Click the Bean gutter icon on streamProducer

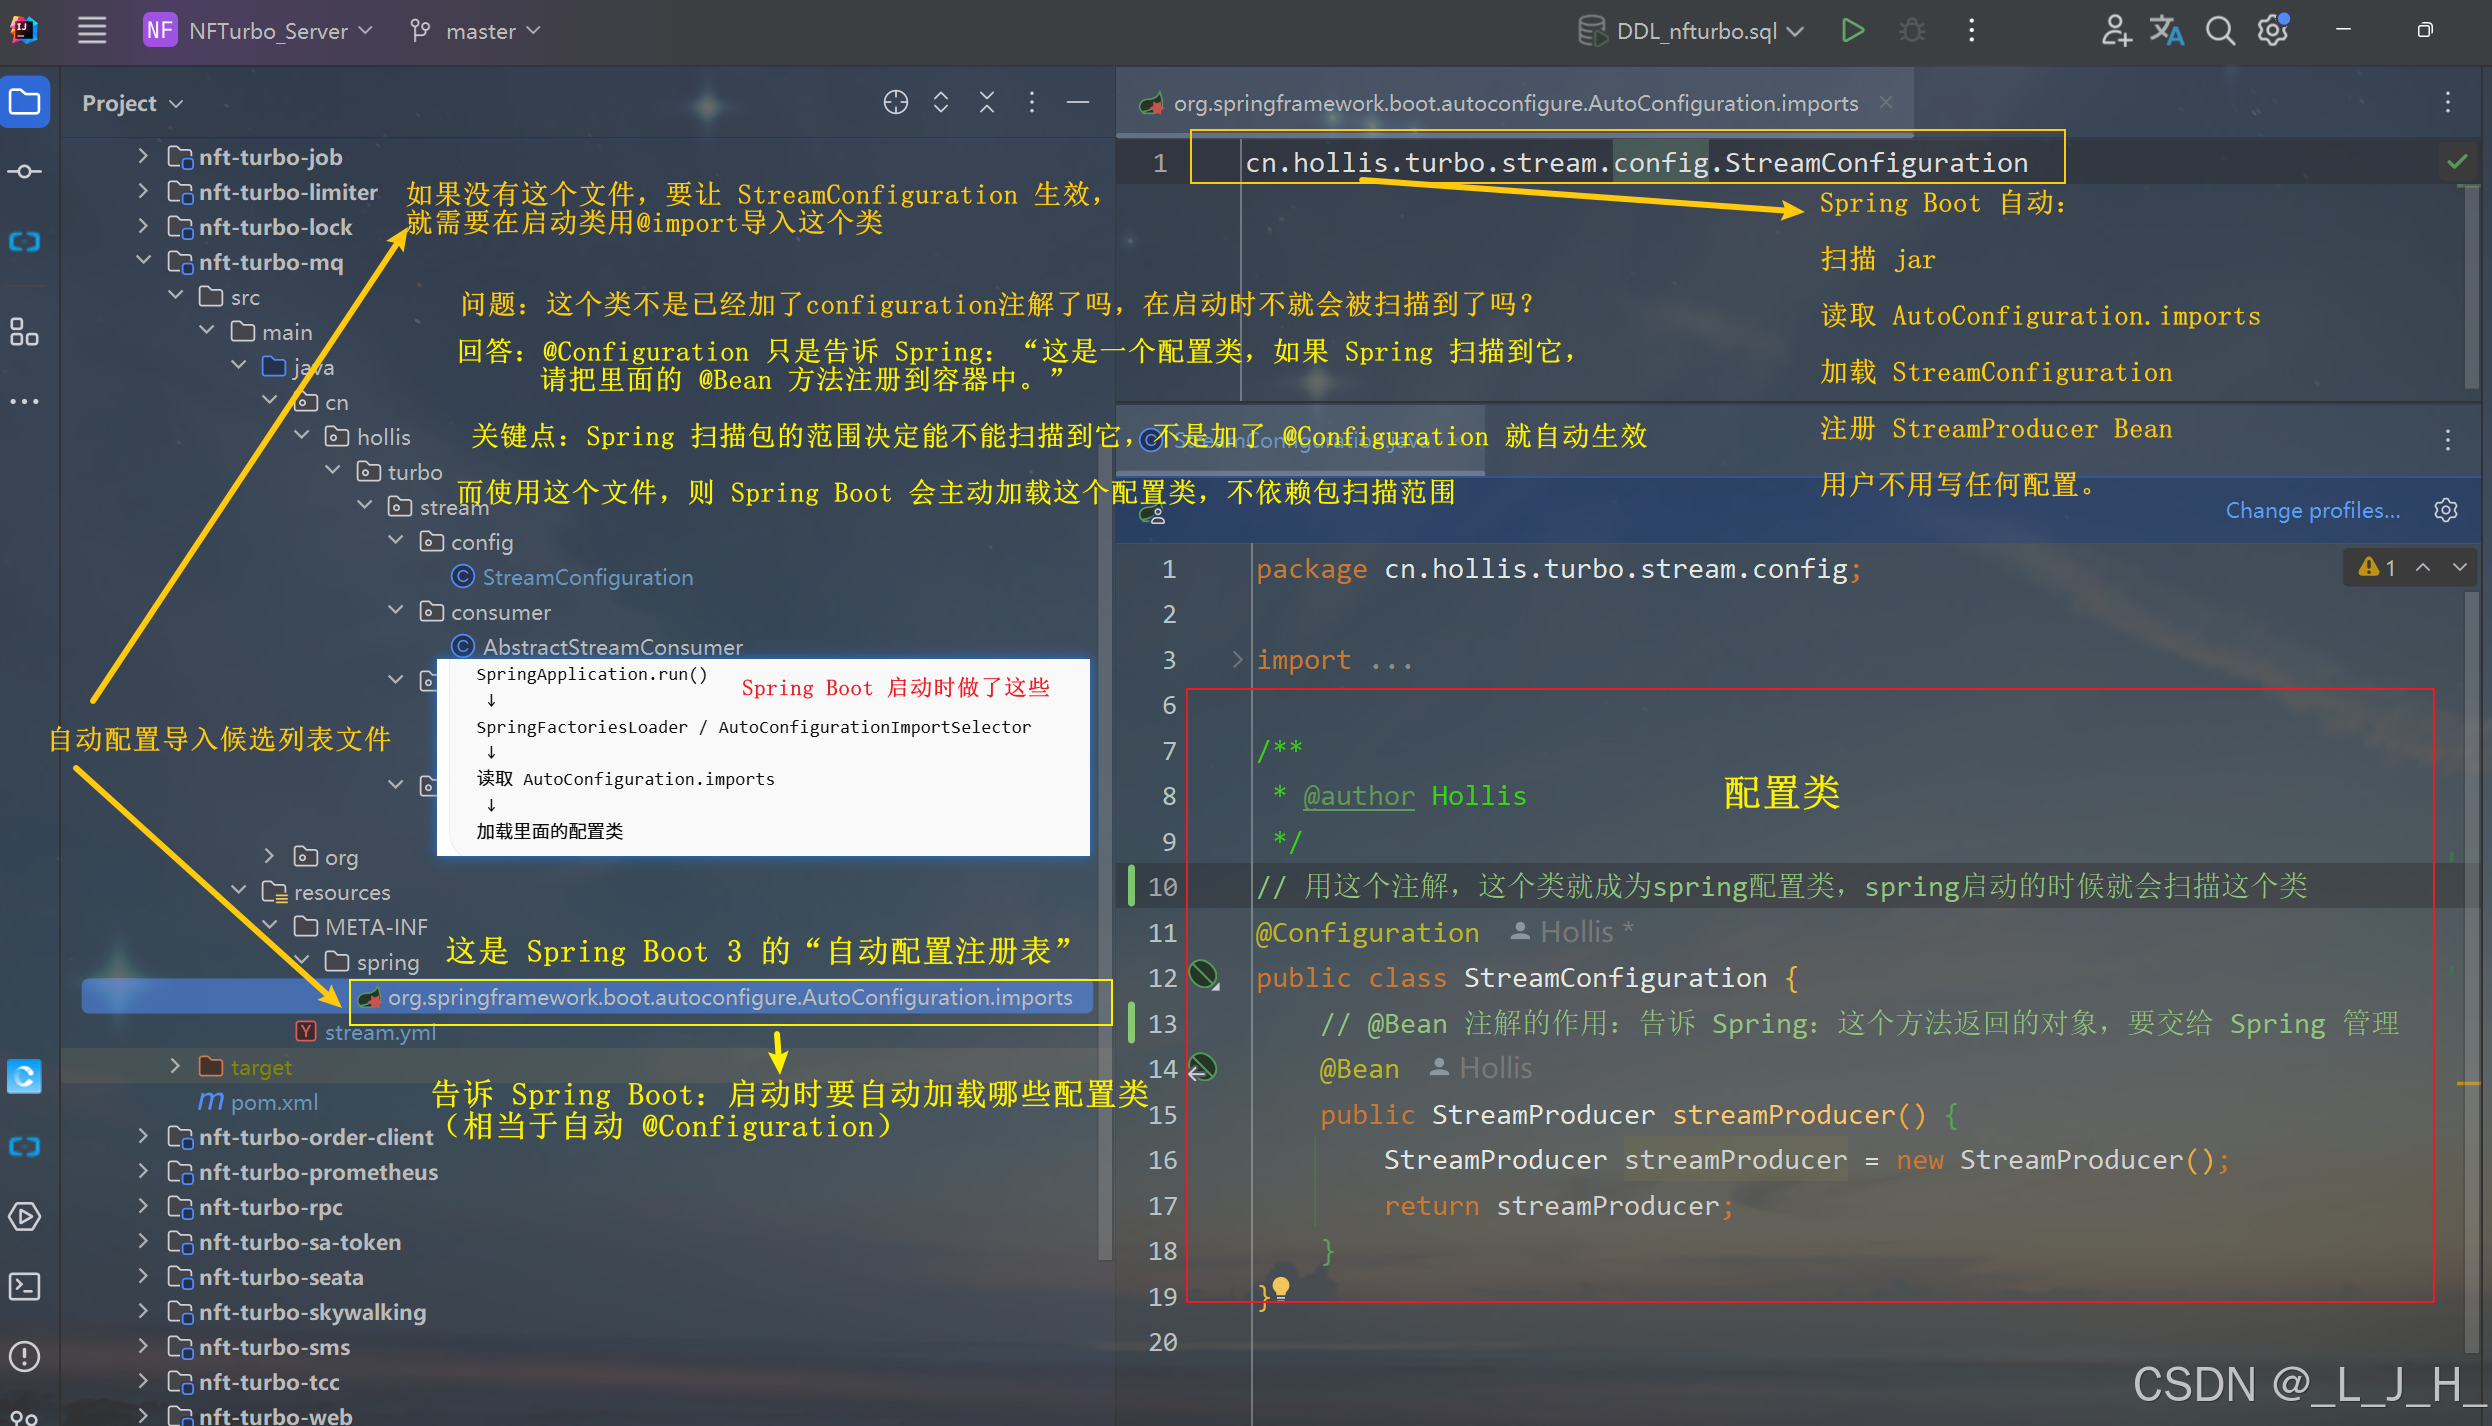[1202, 1068]
